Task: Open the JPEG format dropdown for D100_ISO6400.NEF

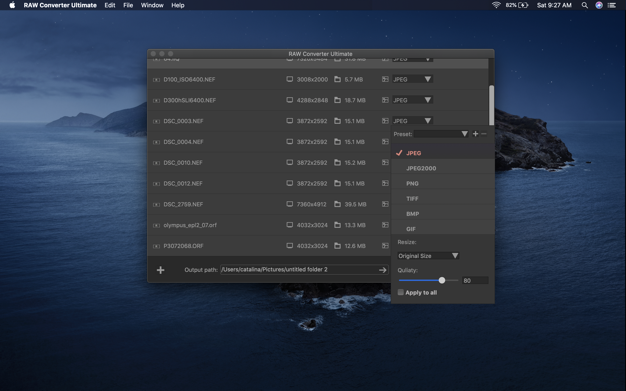Action: coord(412,79)
